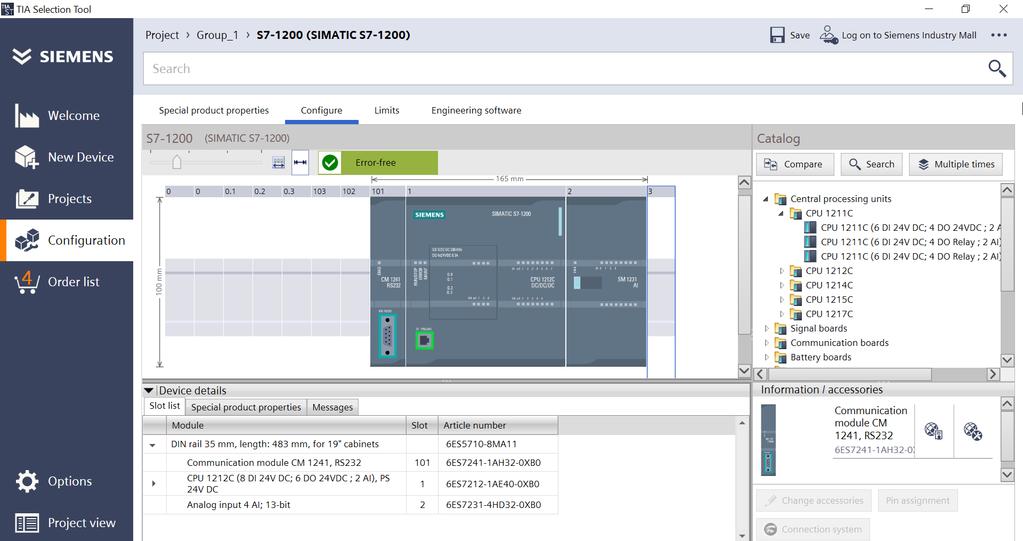Select the CM 1241 RS232 module in the rack
Image resolution: width=1023 pixels, height=541 pixels.
click(x=388, y=281)
